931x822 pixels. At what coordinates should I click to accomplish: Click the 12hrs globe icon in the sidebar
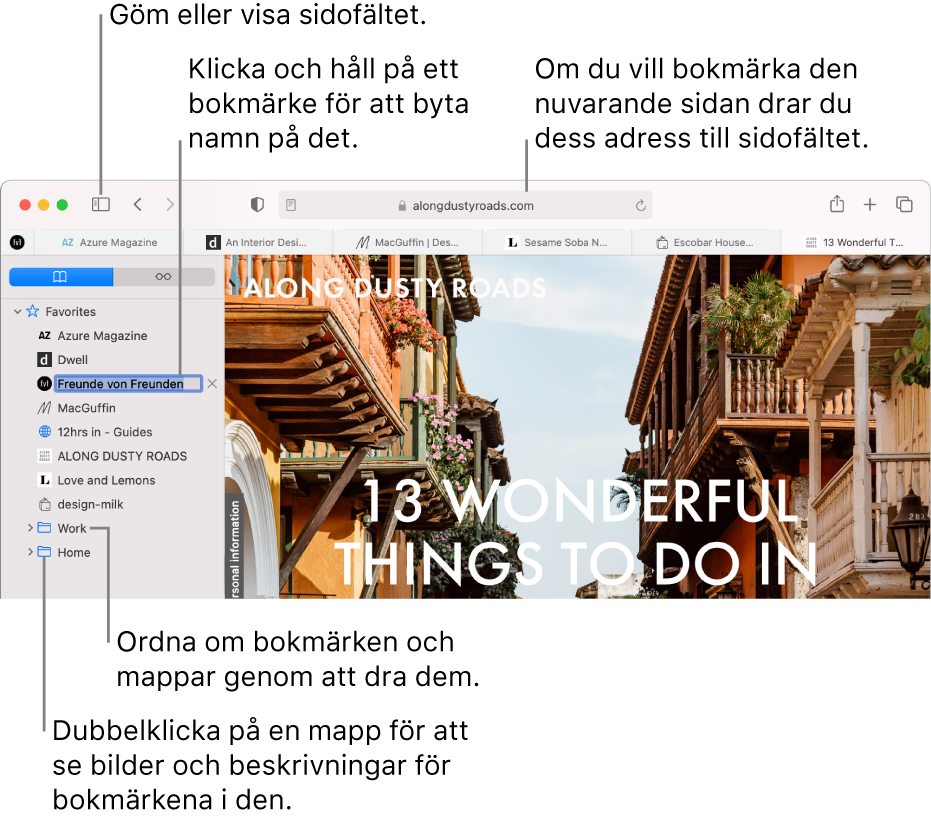45,432
